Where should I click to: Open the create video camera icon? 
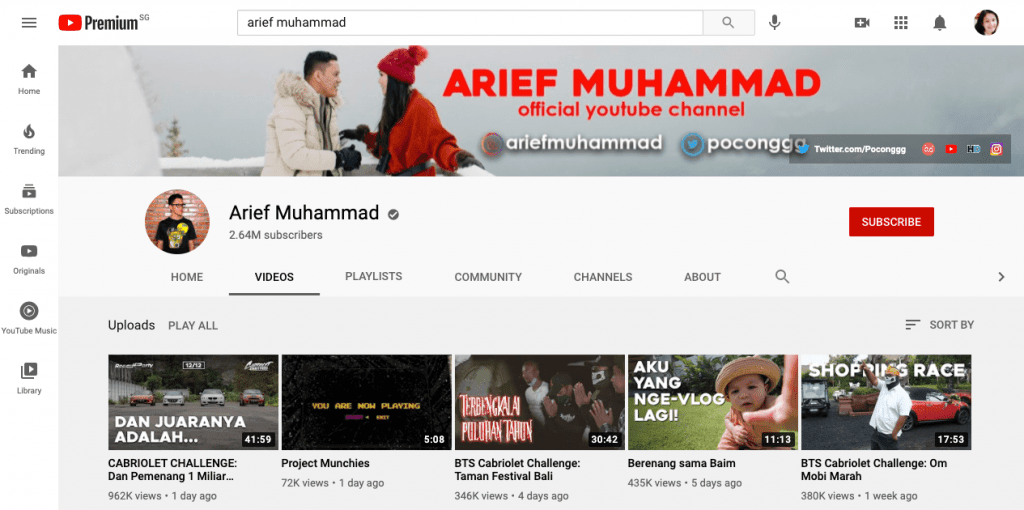tap(862, 23)
